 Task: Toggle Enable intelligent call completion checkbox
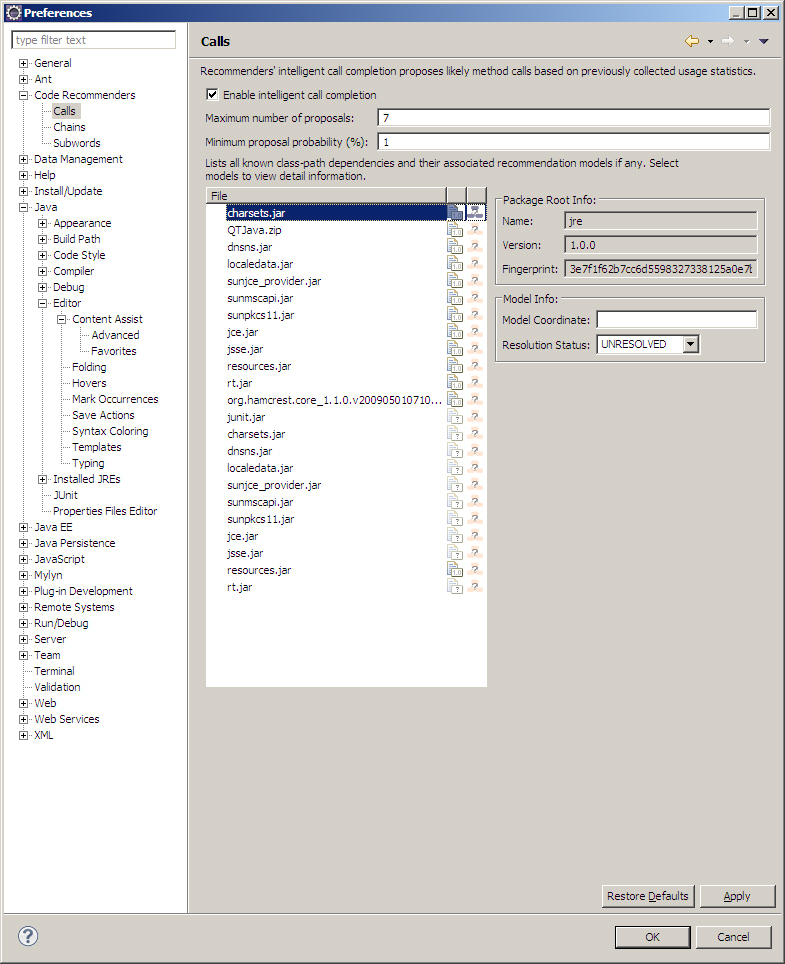pos(212,95)
